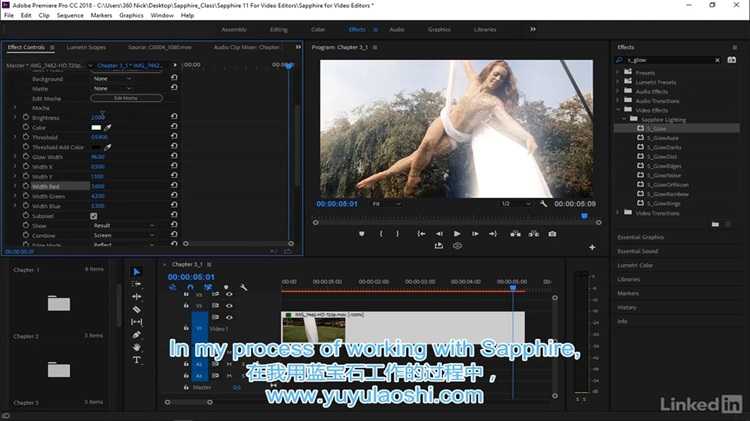
Task: Switch to the Lumetri Scopes tab
Action: click(x=86, y=47)
